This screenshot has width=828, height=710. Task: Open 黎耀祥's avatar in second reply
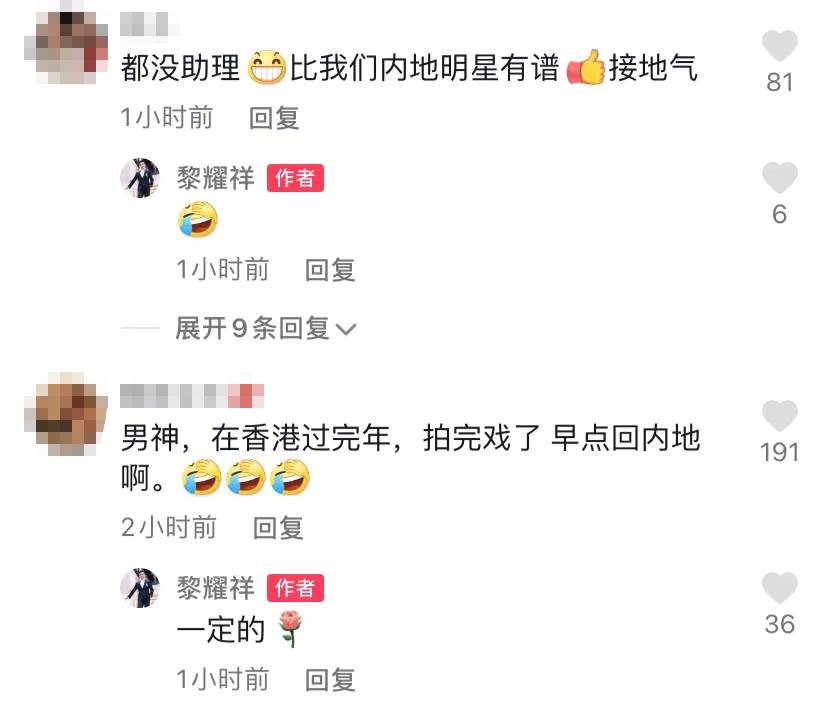pyautogui.click(x=140, y=588)
